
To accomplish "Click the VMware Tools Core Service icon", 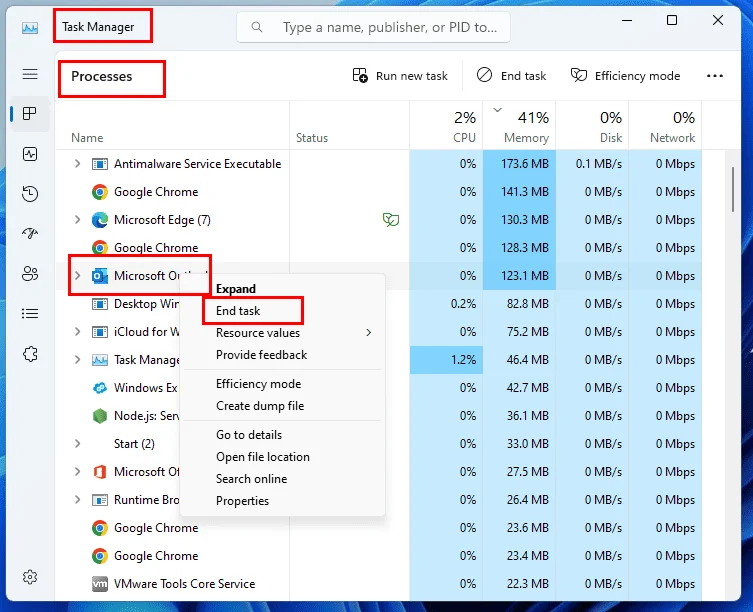I will [100, 584].
